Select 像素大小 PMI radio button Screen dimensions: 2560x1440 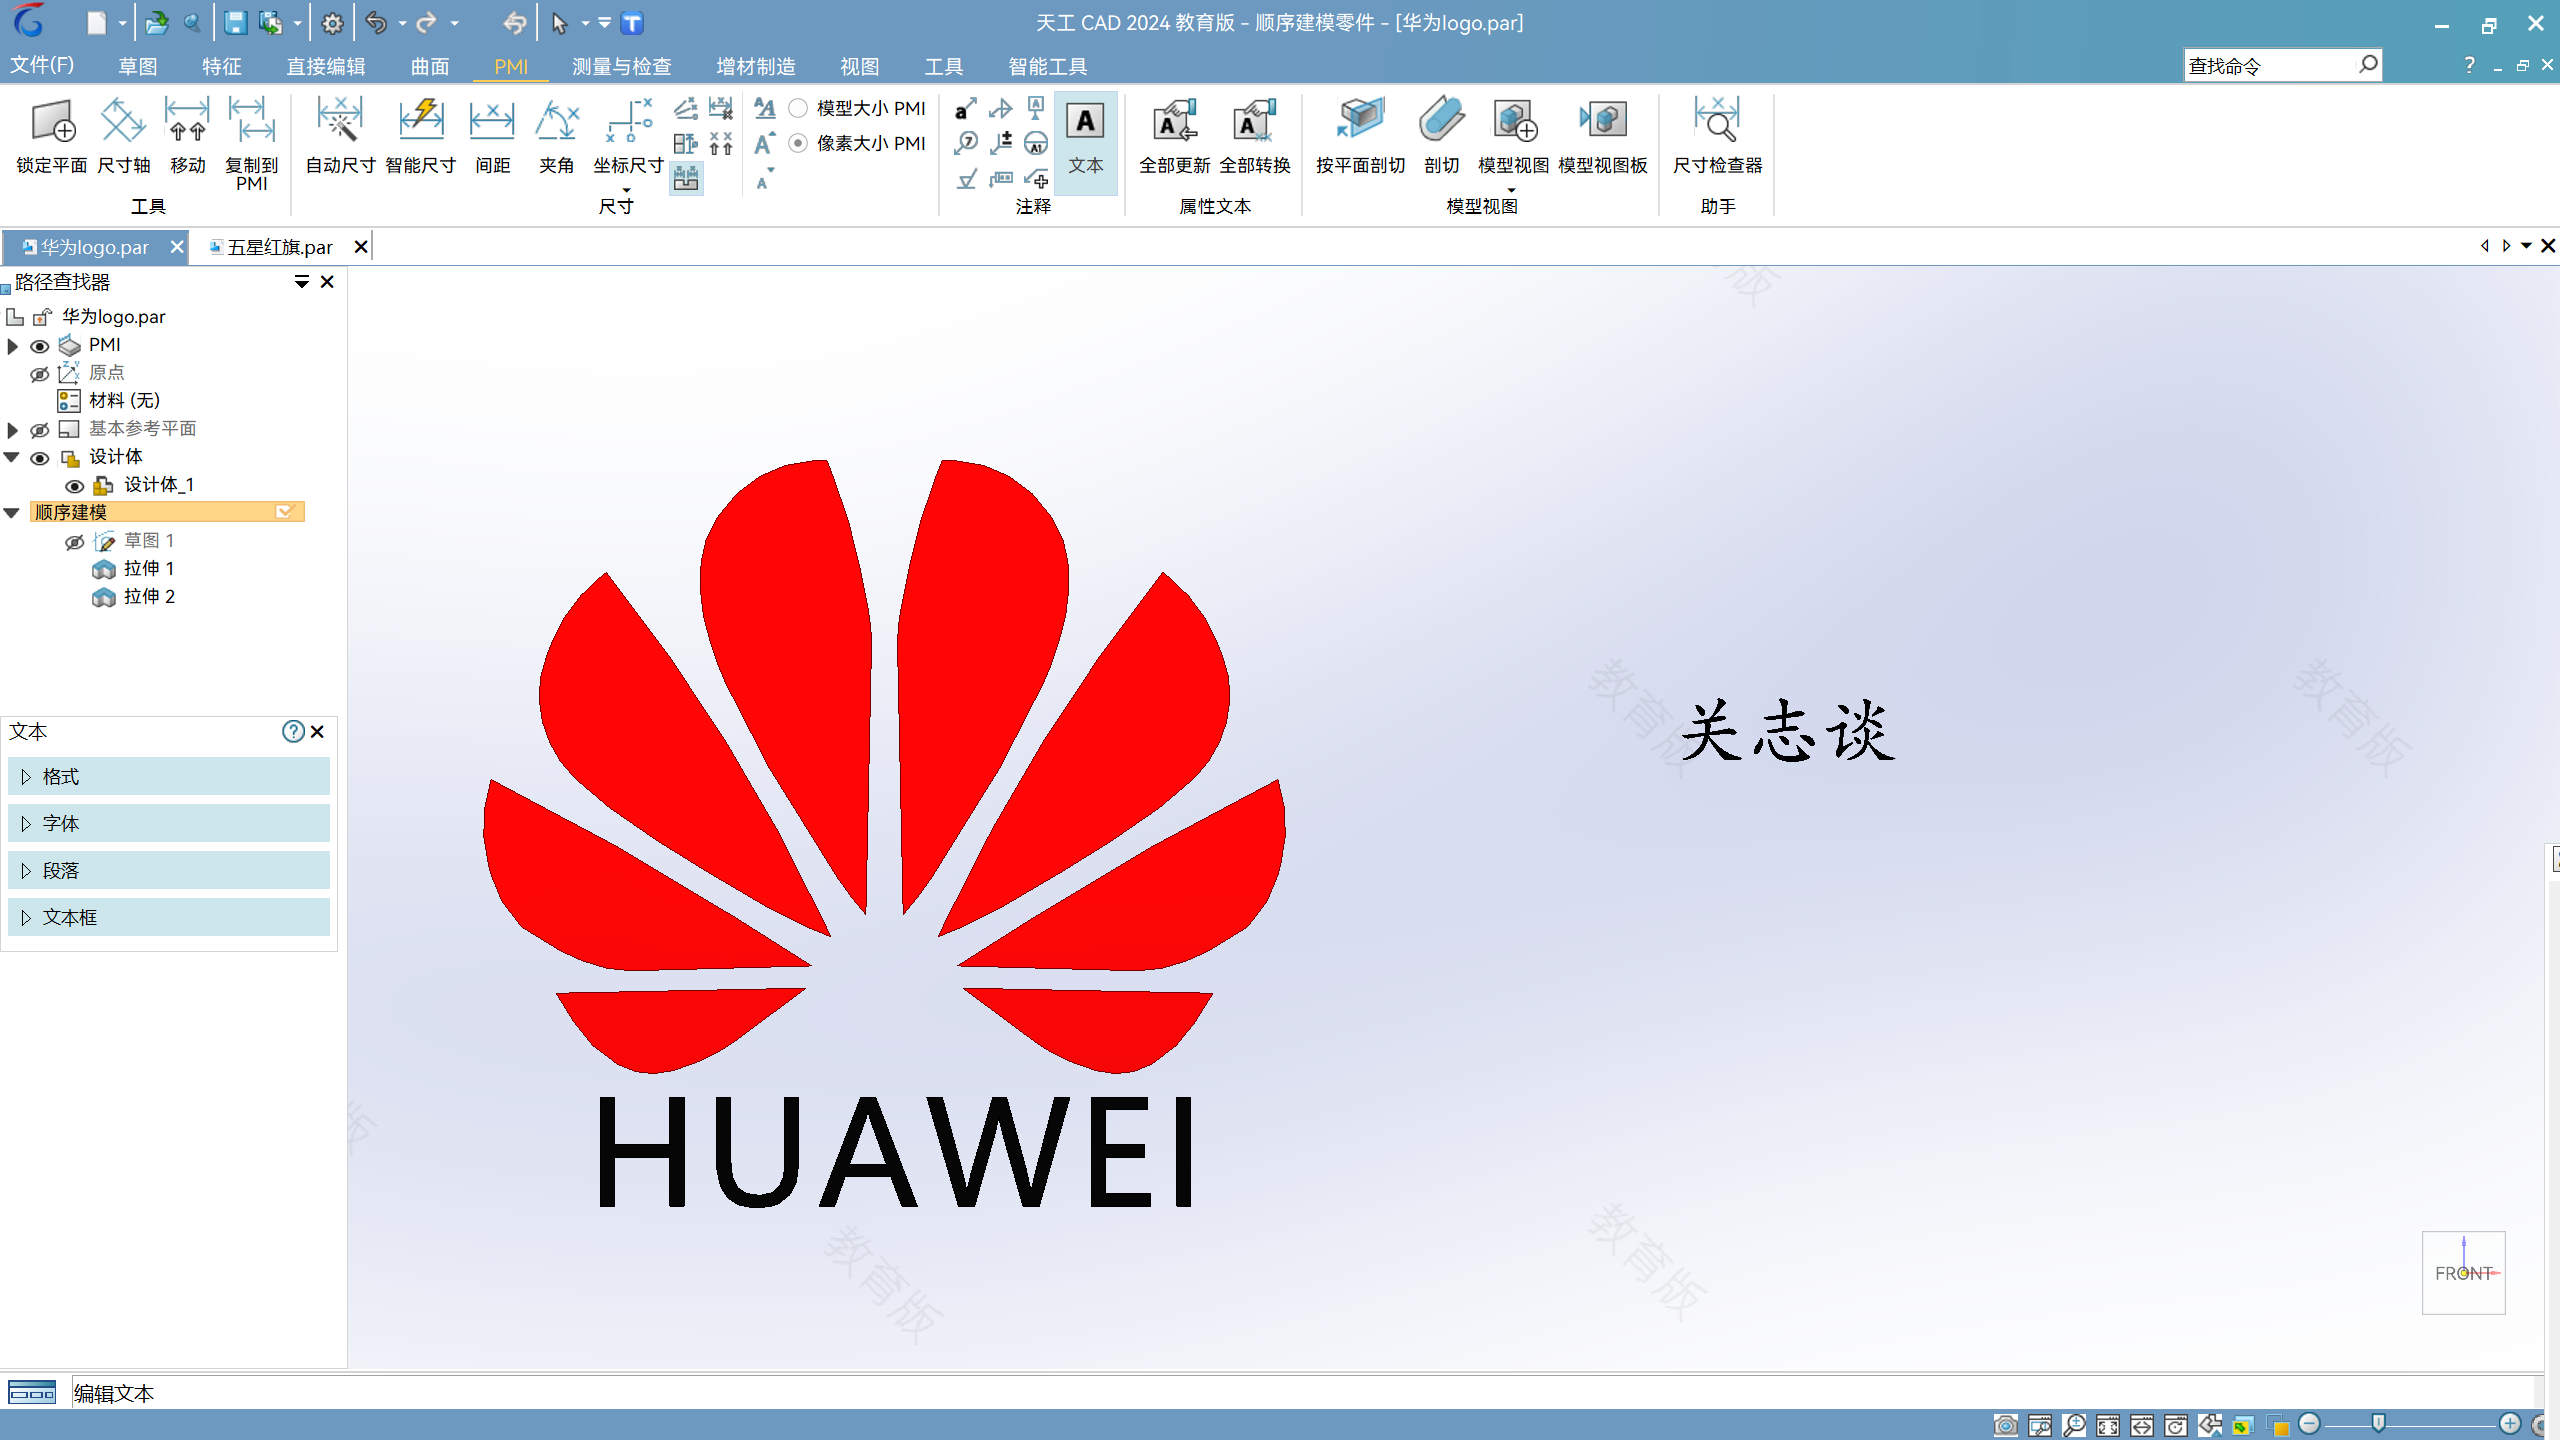pyautogui.click(x=798, y=143)
